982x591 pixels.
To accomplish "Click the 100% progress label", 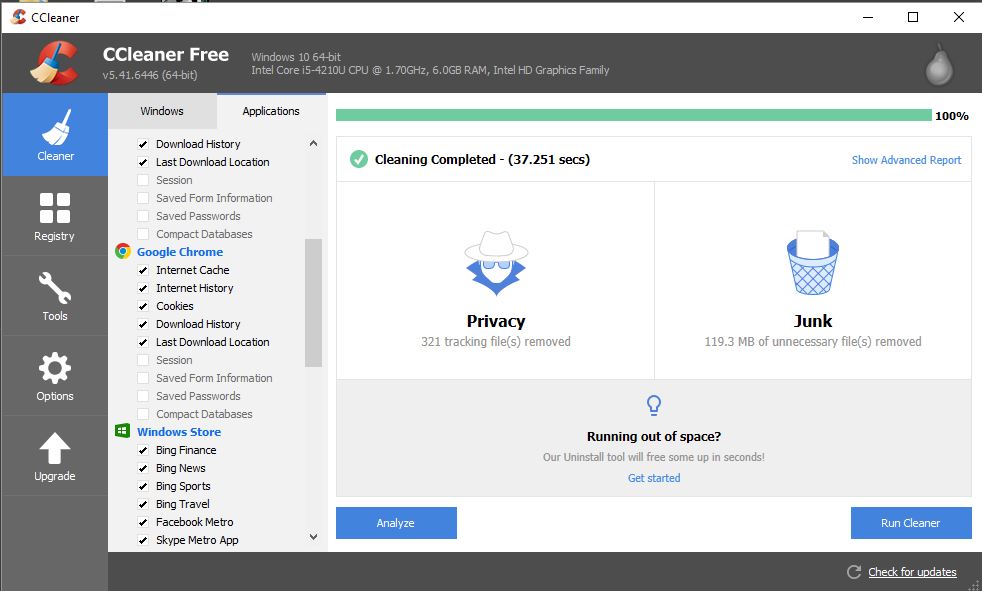I will point(951,116).
